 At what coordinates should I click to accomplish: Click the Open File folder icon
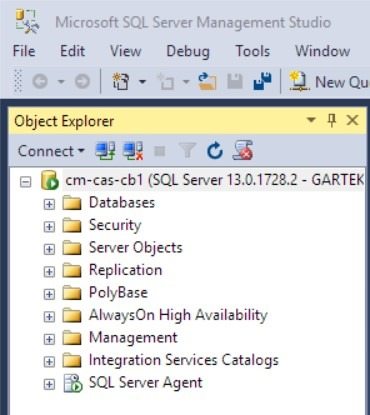pyautogui.click(x=207, y=82)
